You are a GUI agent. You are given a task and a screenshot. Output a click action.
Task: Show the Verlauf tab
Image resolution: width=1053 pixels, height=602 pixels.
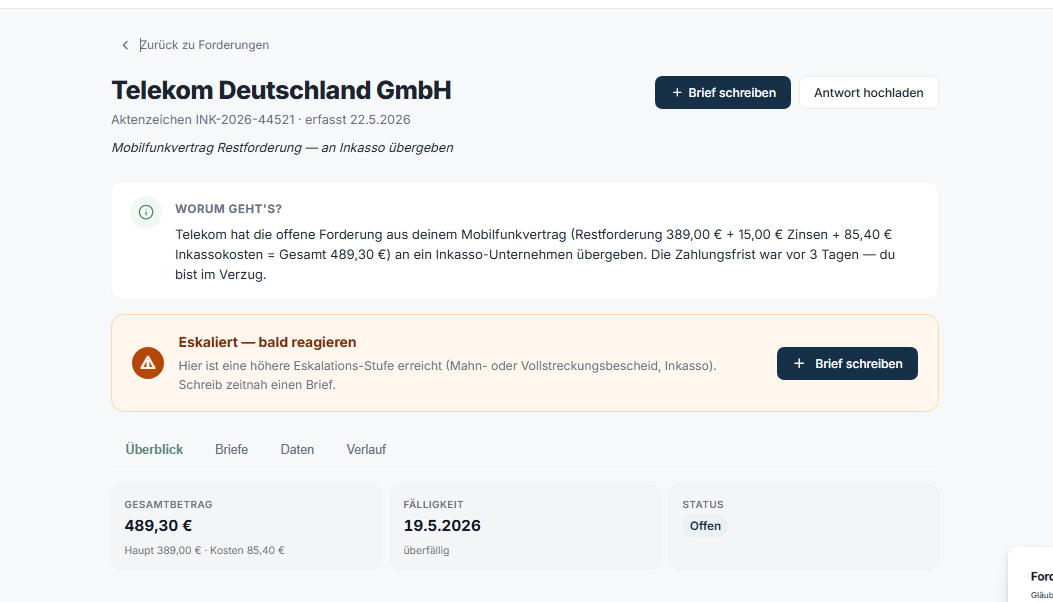point(366,449)
